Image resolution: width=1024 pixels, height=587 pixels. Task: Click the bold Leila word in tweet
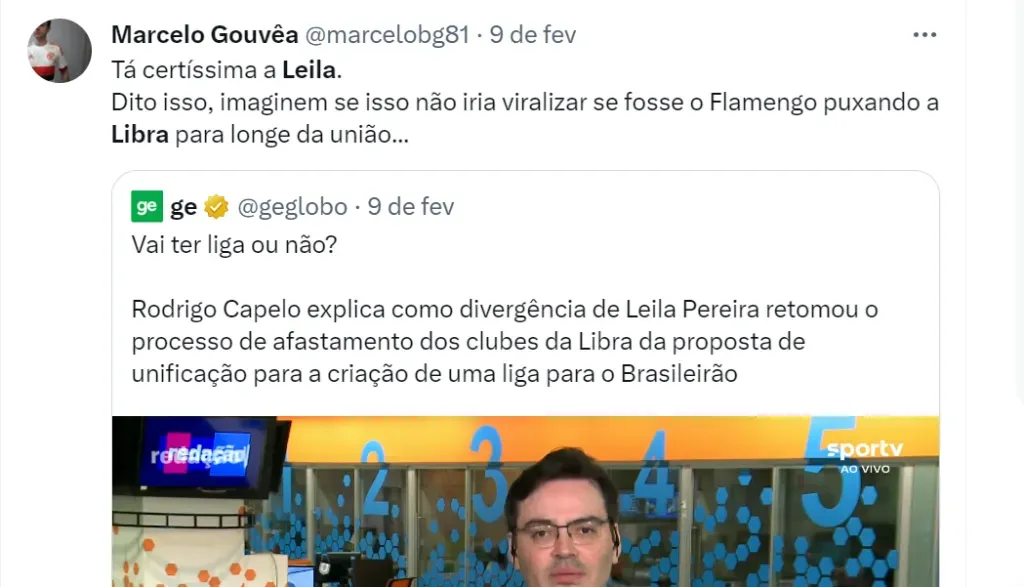click(x=309, y=70)
